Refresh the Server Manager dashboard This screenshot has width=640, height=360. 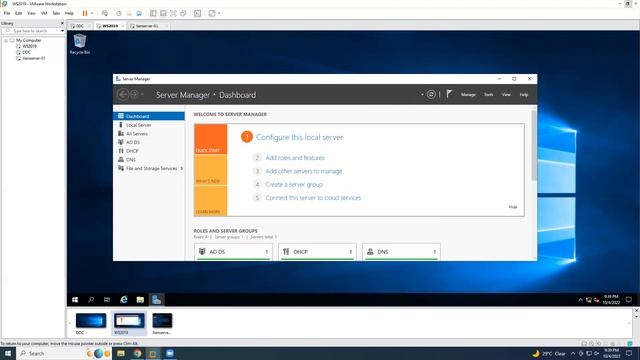[431, 95]
